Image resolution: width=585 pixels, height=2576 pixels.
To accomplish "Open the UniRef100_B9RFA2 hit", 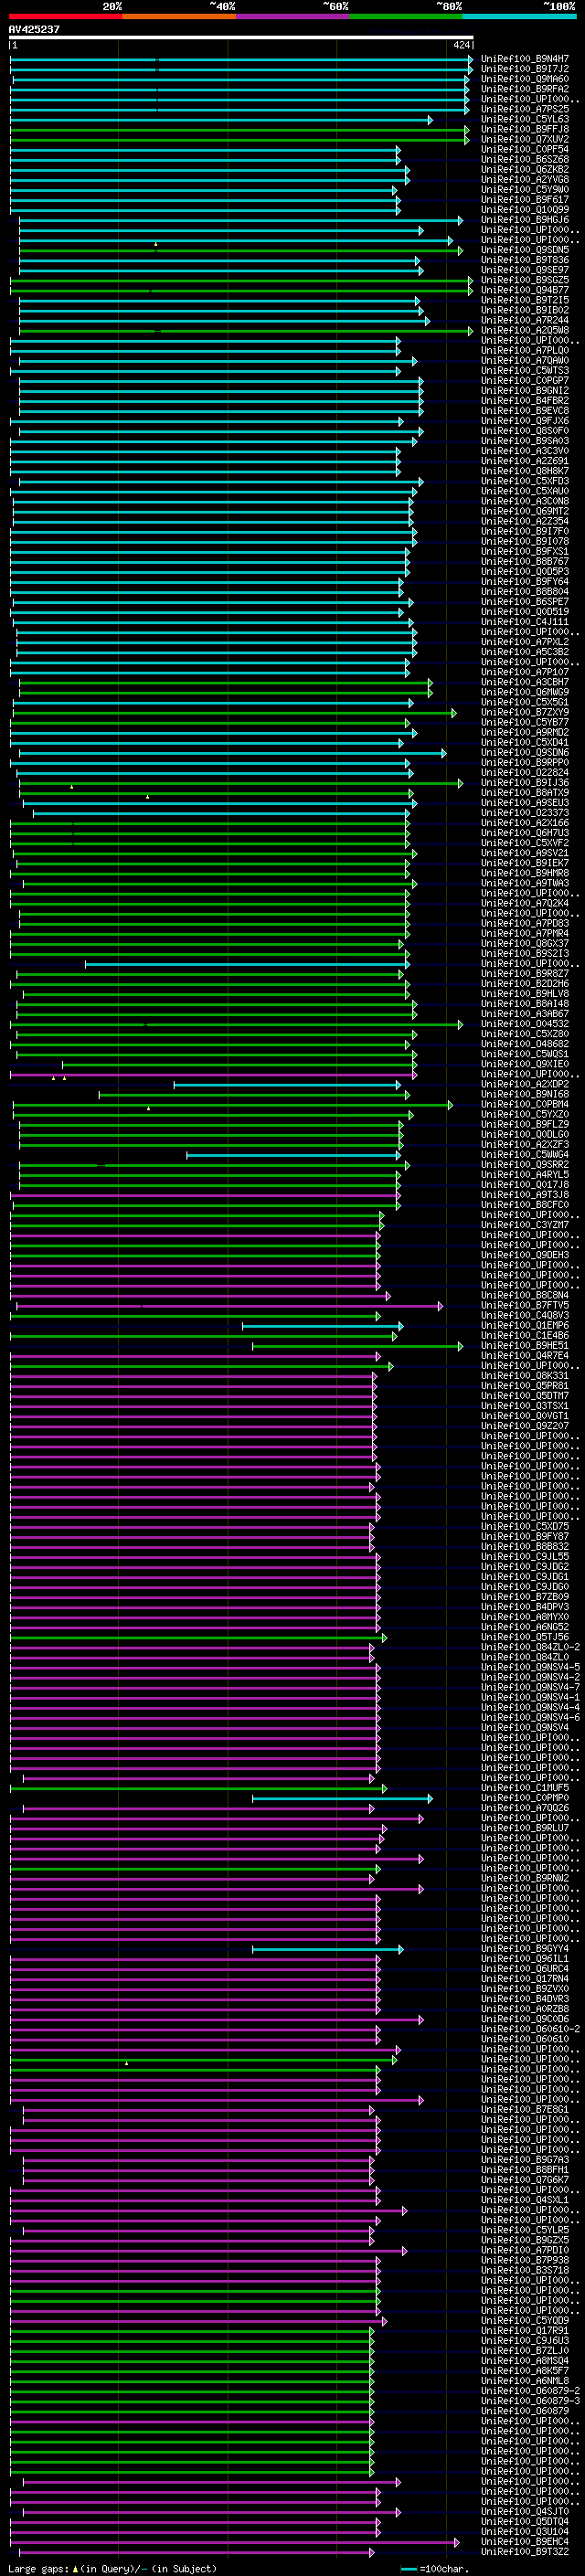I will click(525, 89).
